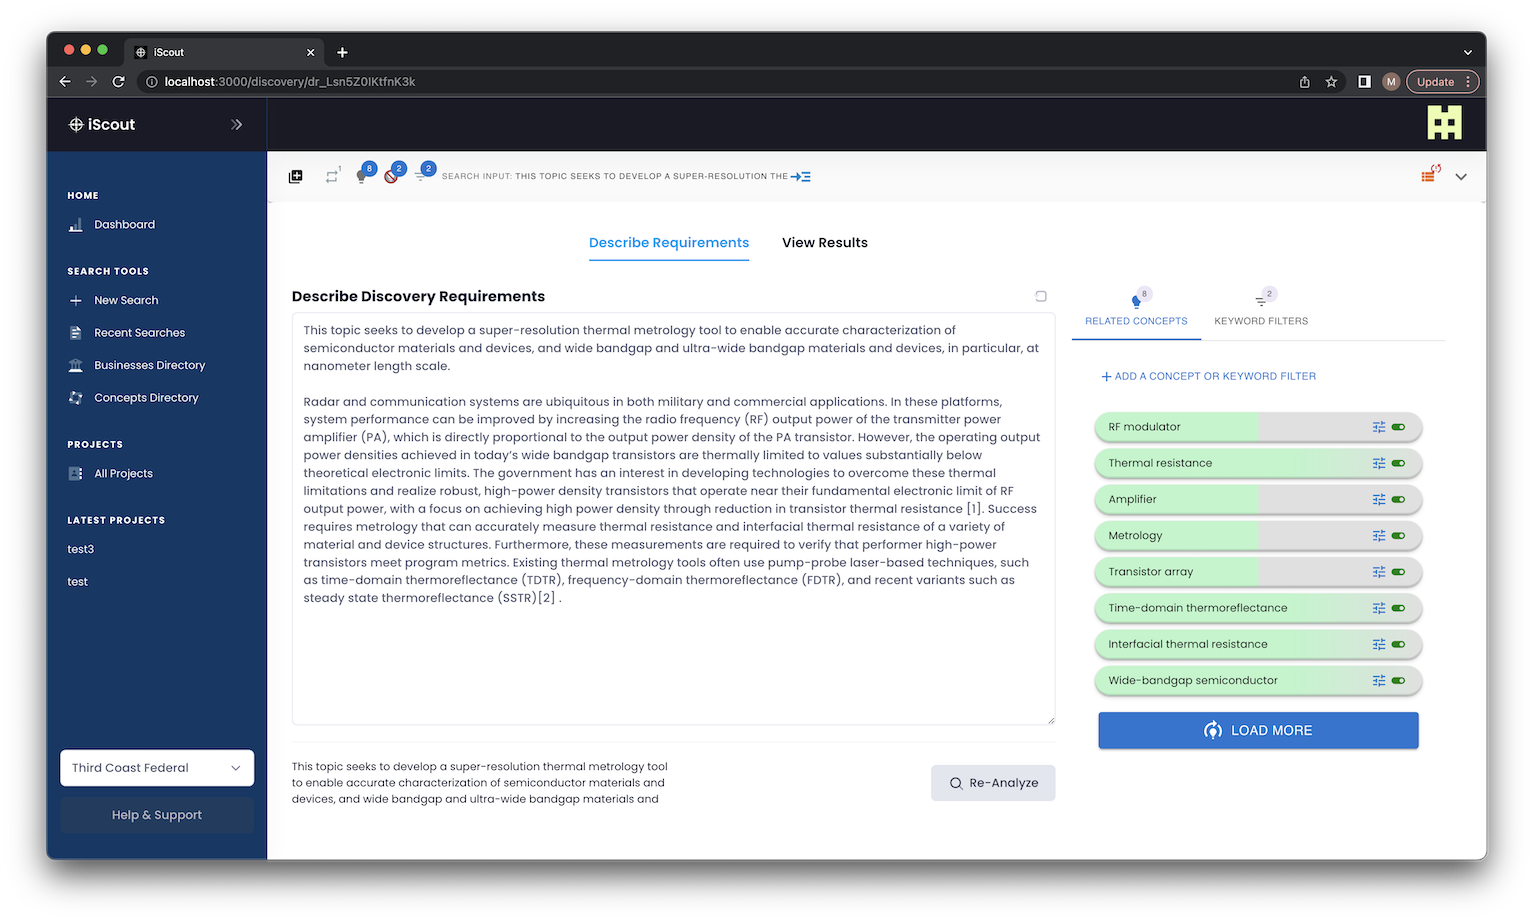Image resolution: width=1533 pixels, height=921 pixels.
Task: Click the copy icon above the requirements text
Action: [x=1041, y=296]
